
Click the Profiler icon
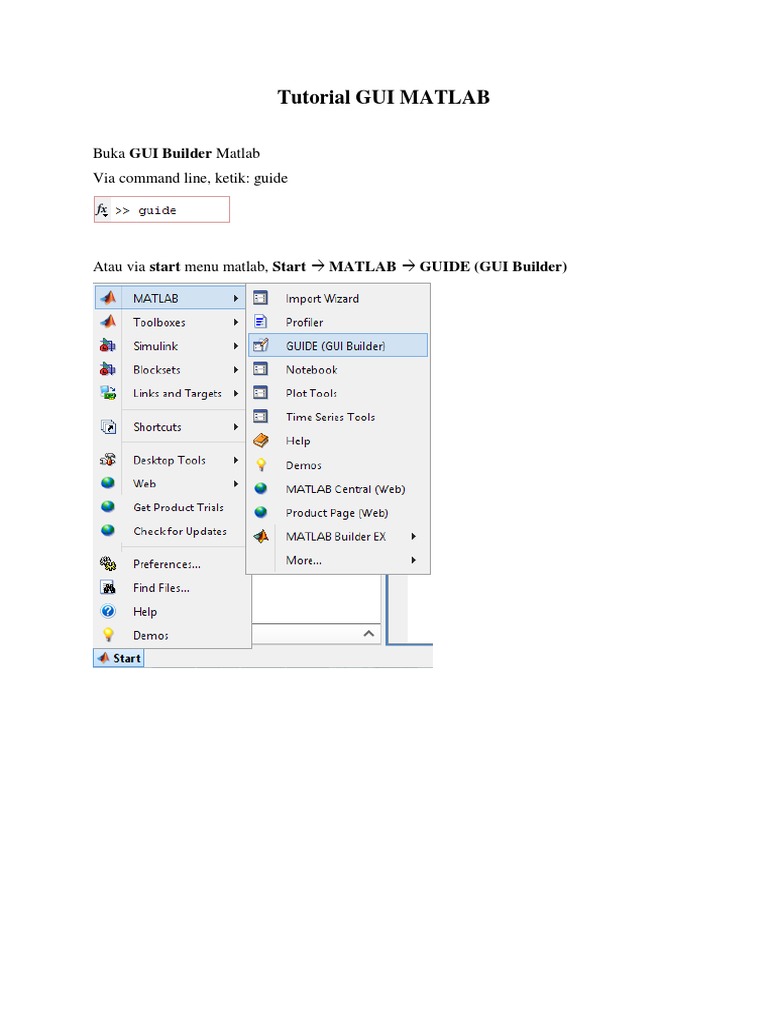tap(261, 321)
